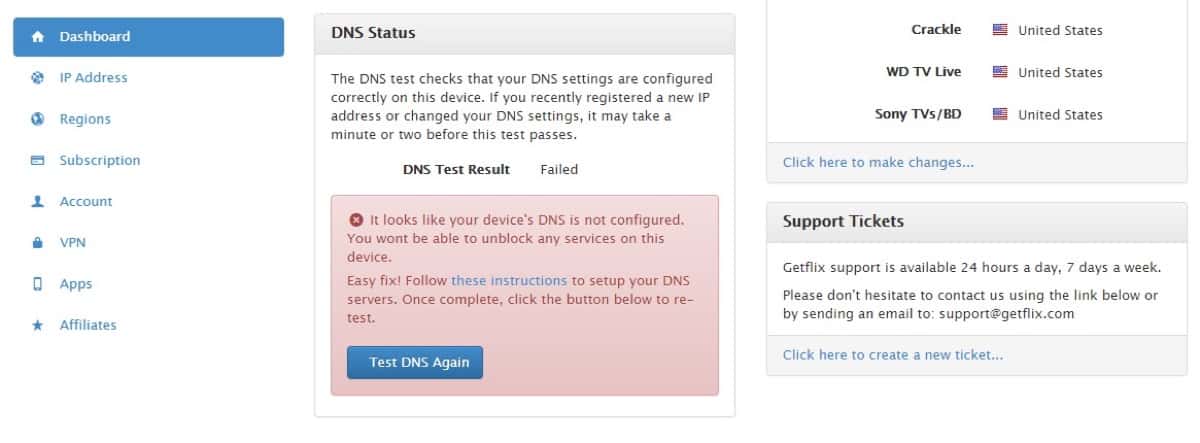Viewport: 1200px width, 443px height.
Task: Click the Regions globe icon
Action: [38, 119]
